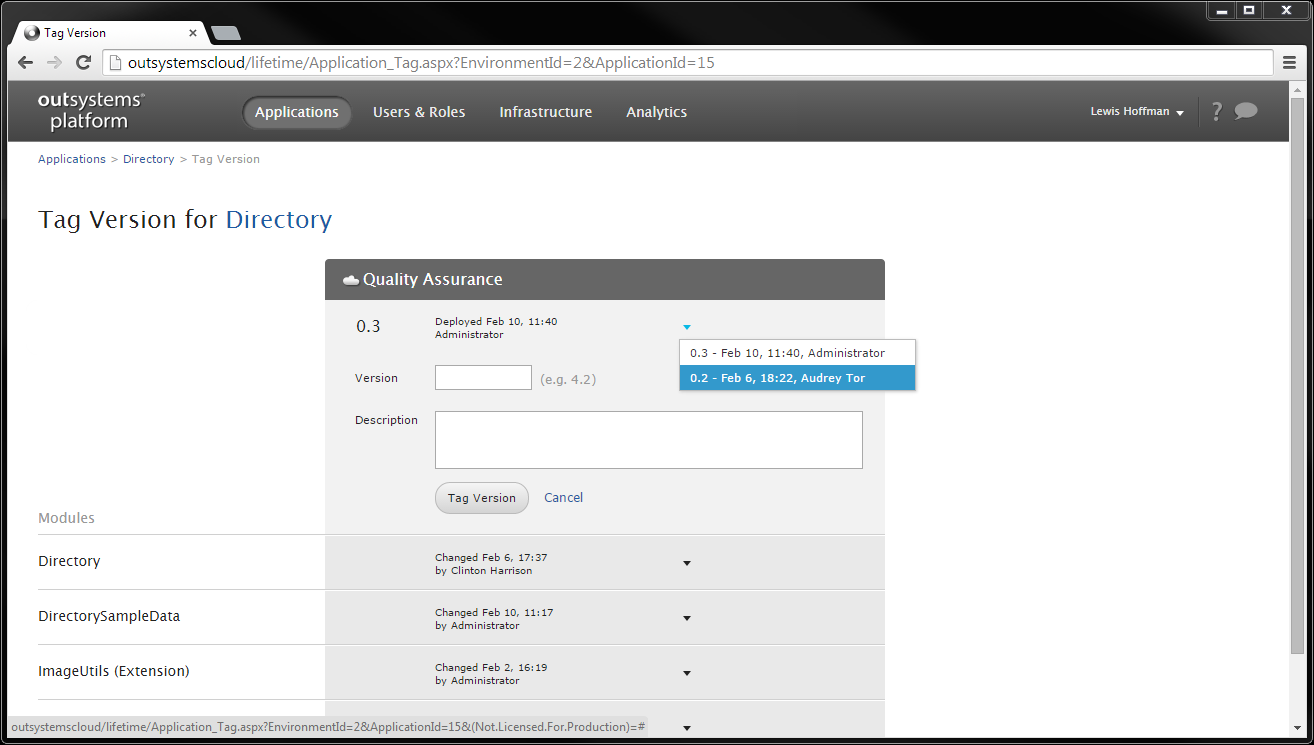Go to Applications in the breadcrumb
Screen dimensions: 1314x745
pos(72,159)
